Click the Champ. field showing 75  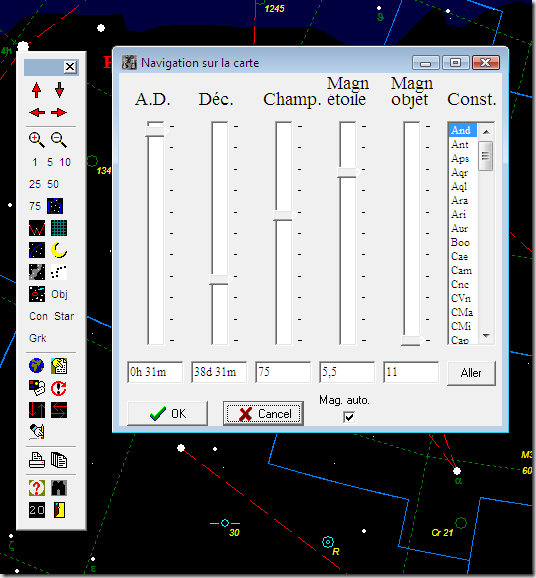(283, 372)
